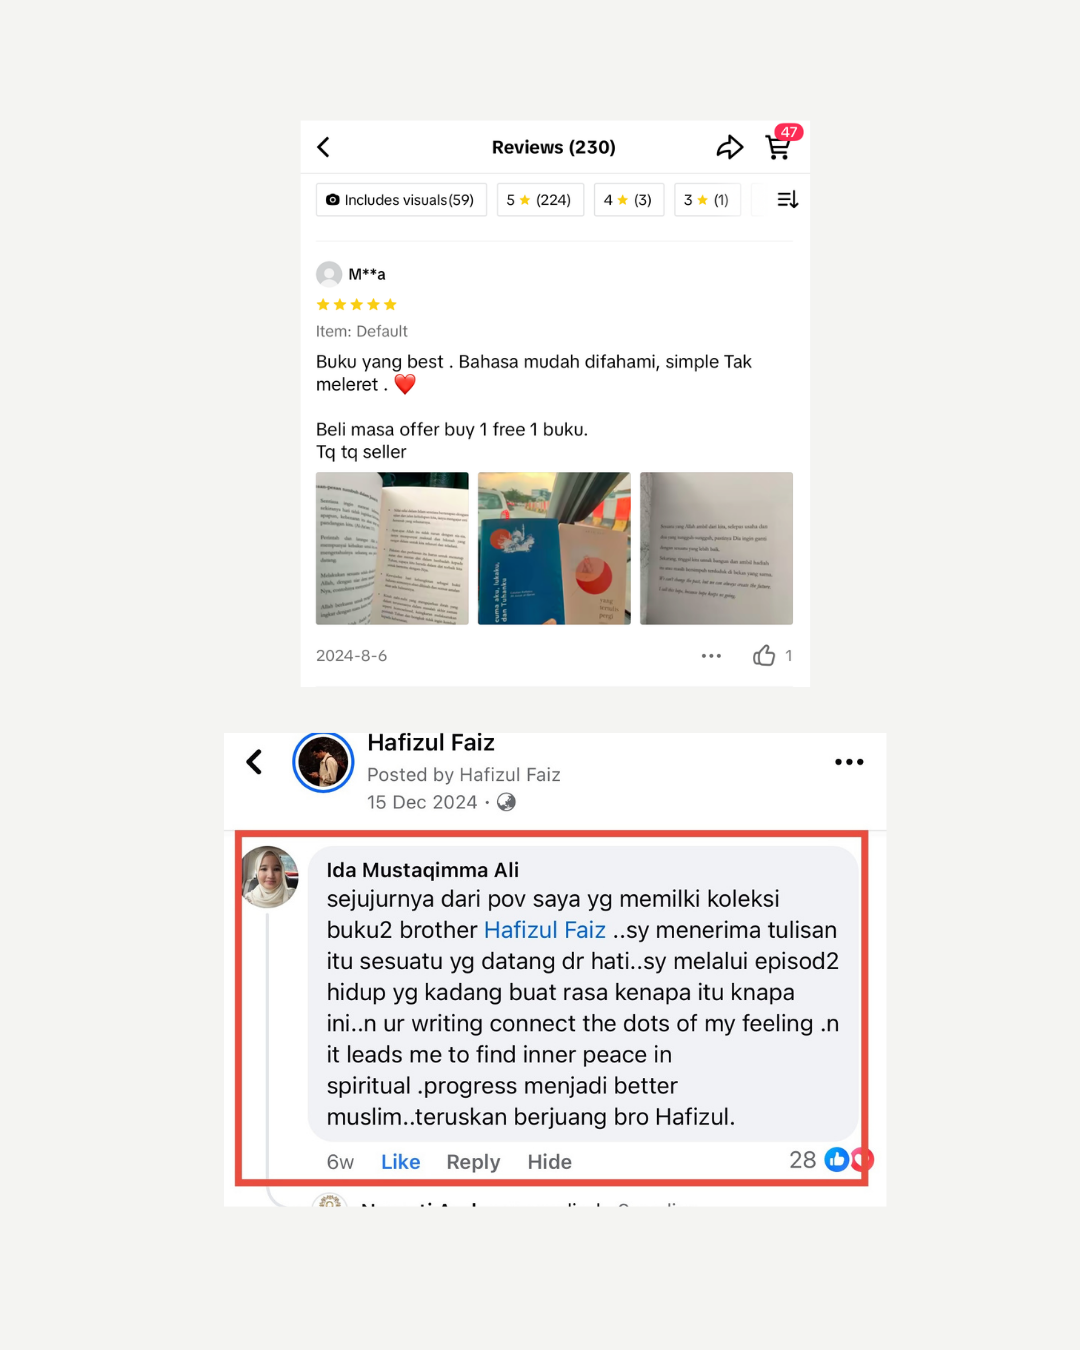The width and height of the screenshot is (1080, 1350).
Task: Filter by 4 star reviews (3)
Action: point(629,200)
